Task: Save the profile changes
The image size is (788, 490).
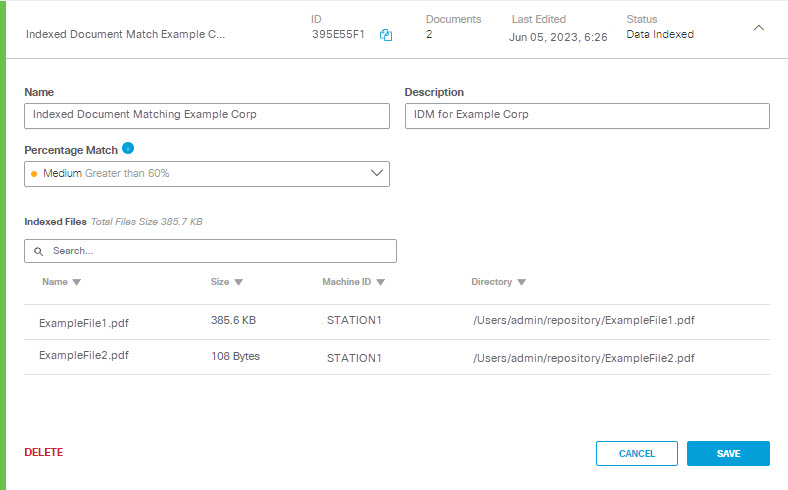Action: click(728, 453)
